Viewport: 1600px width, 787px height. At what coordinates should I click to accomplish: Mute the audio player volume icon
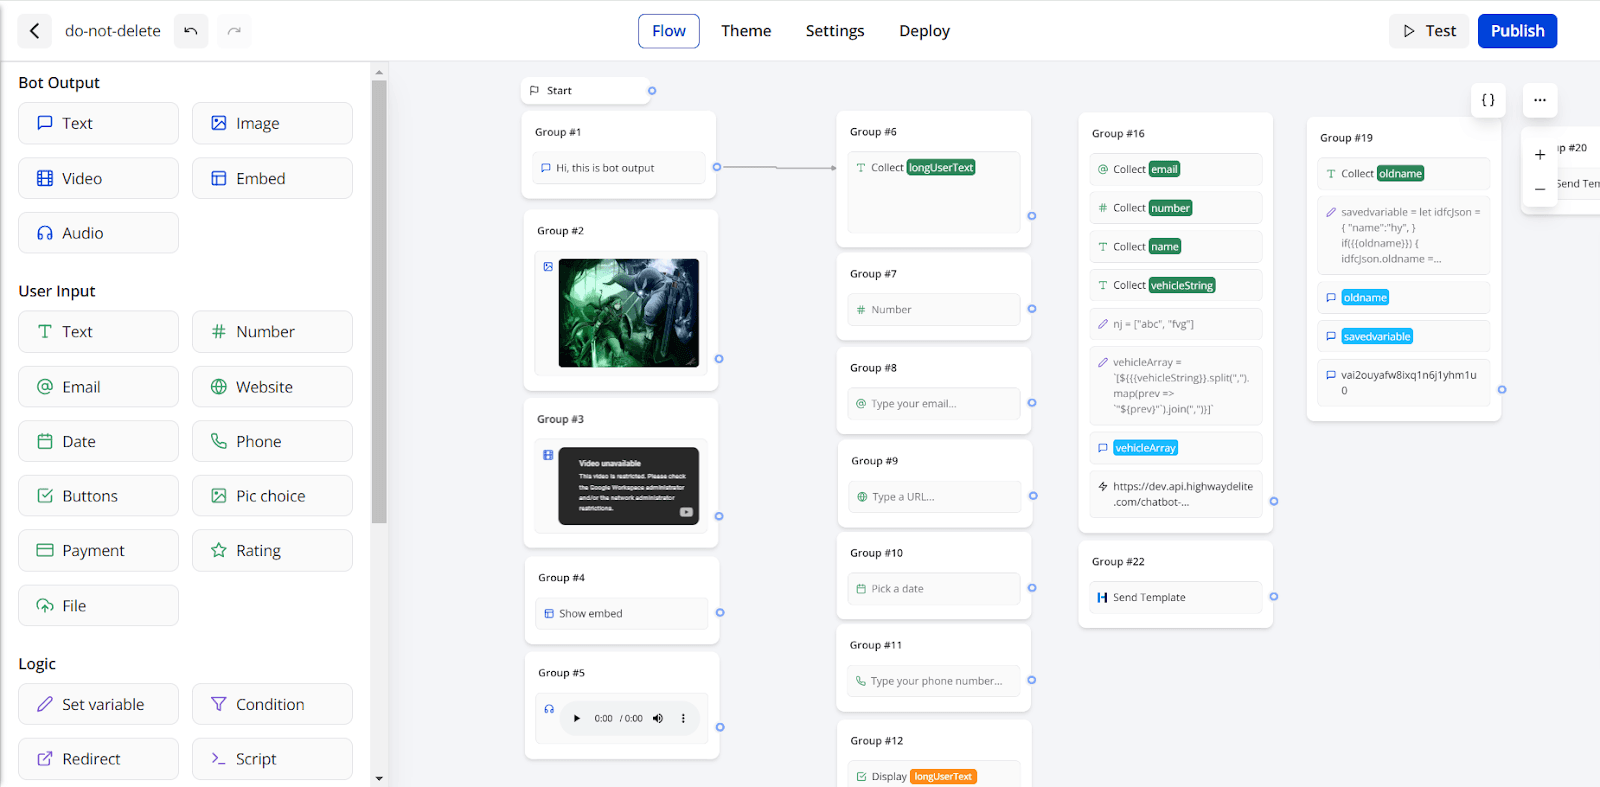pos(658,718)
